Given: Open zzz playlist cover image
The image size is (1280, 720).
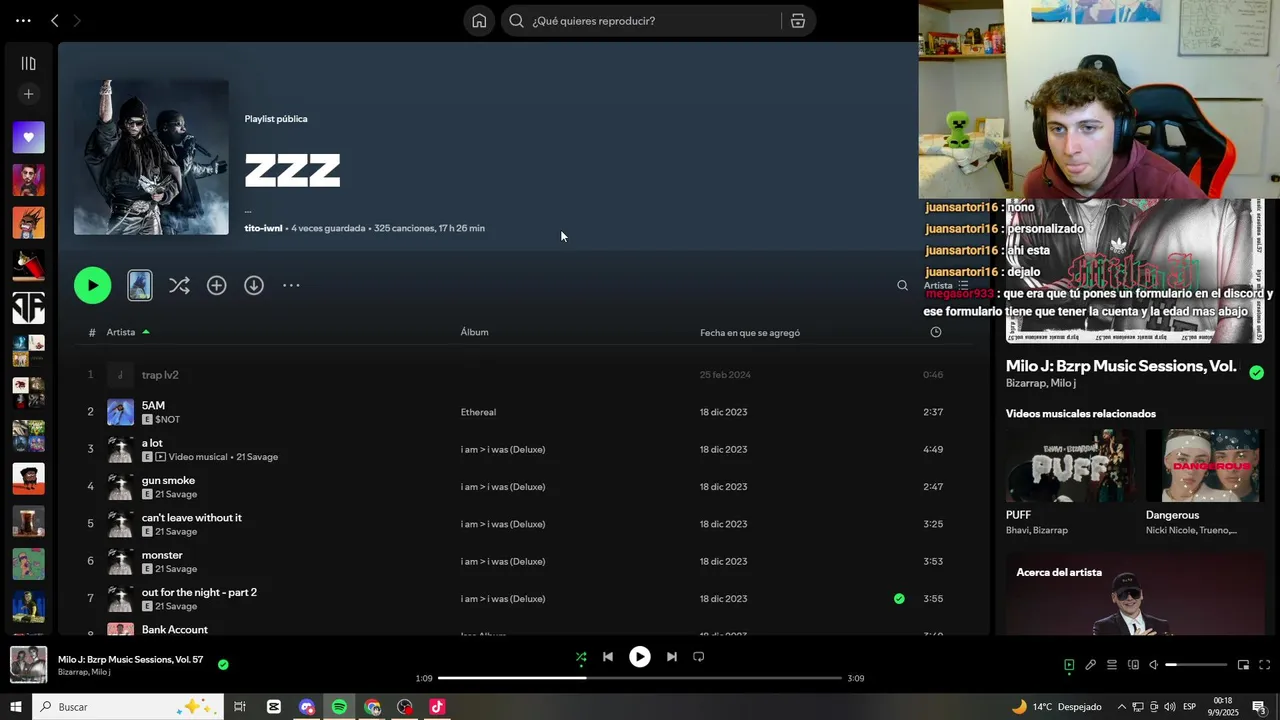Looking at the screenshot, I should 151,157.
